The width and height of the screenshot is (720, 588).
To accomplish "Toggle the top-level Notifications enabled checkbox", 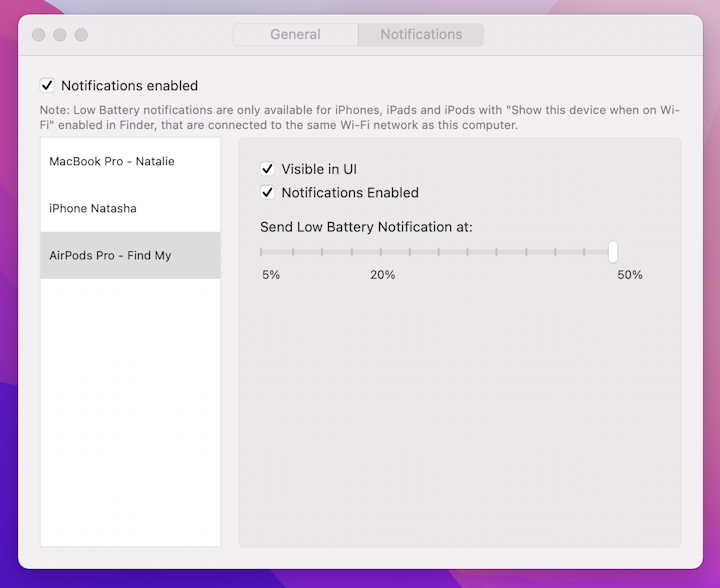I will 47,86.
